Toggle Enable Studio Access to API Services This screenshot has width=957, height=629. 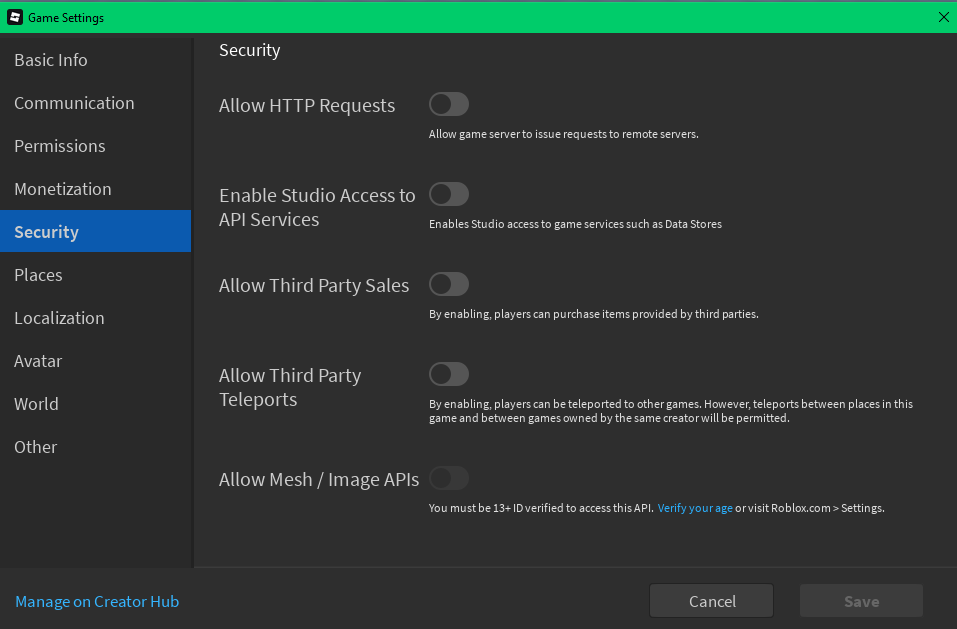coord(448,194)
